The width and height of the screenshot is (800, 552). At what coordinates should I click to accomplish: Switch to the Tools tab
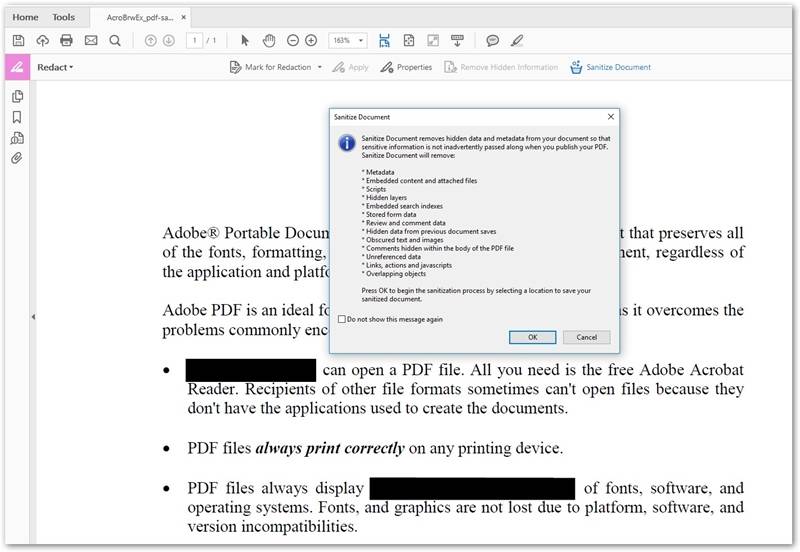(x=63, y=17)
